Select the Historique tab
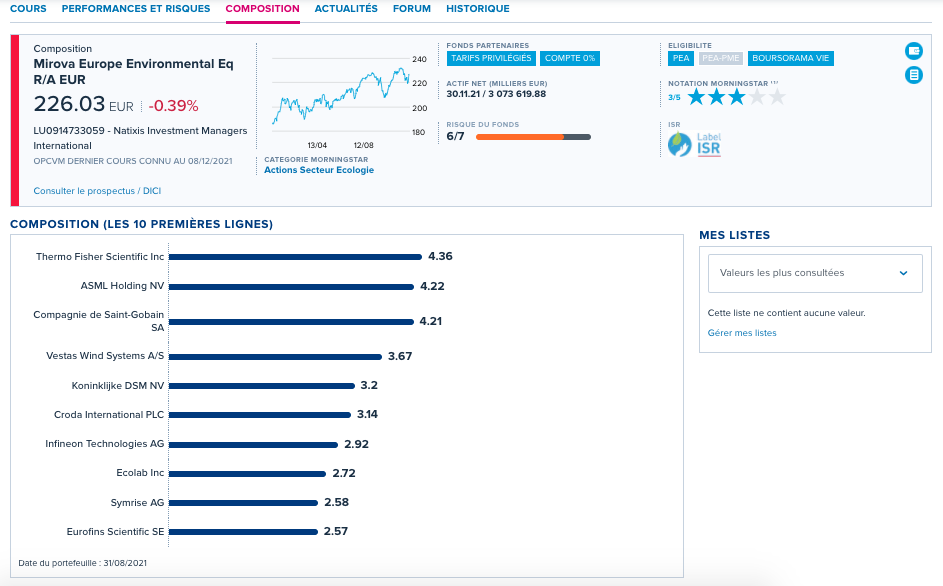 click(478, 9)
